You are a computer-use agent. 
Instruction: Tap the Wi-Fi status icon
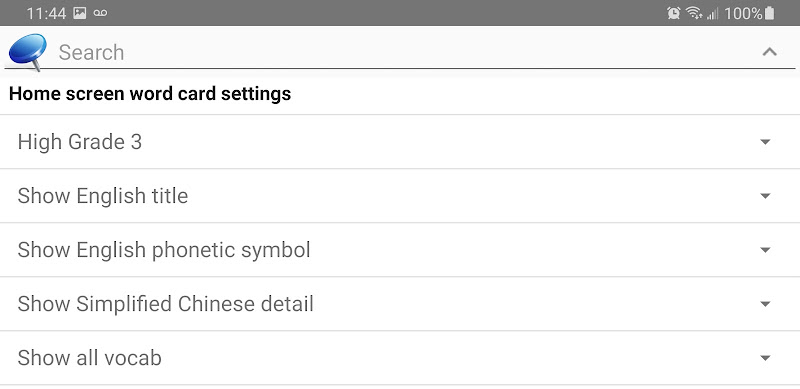point(694,13)
